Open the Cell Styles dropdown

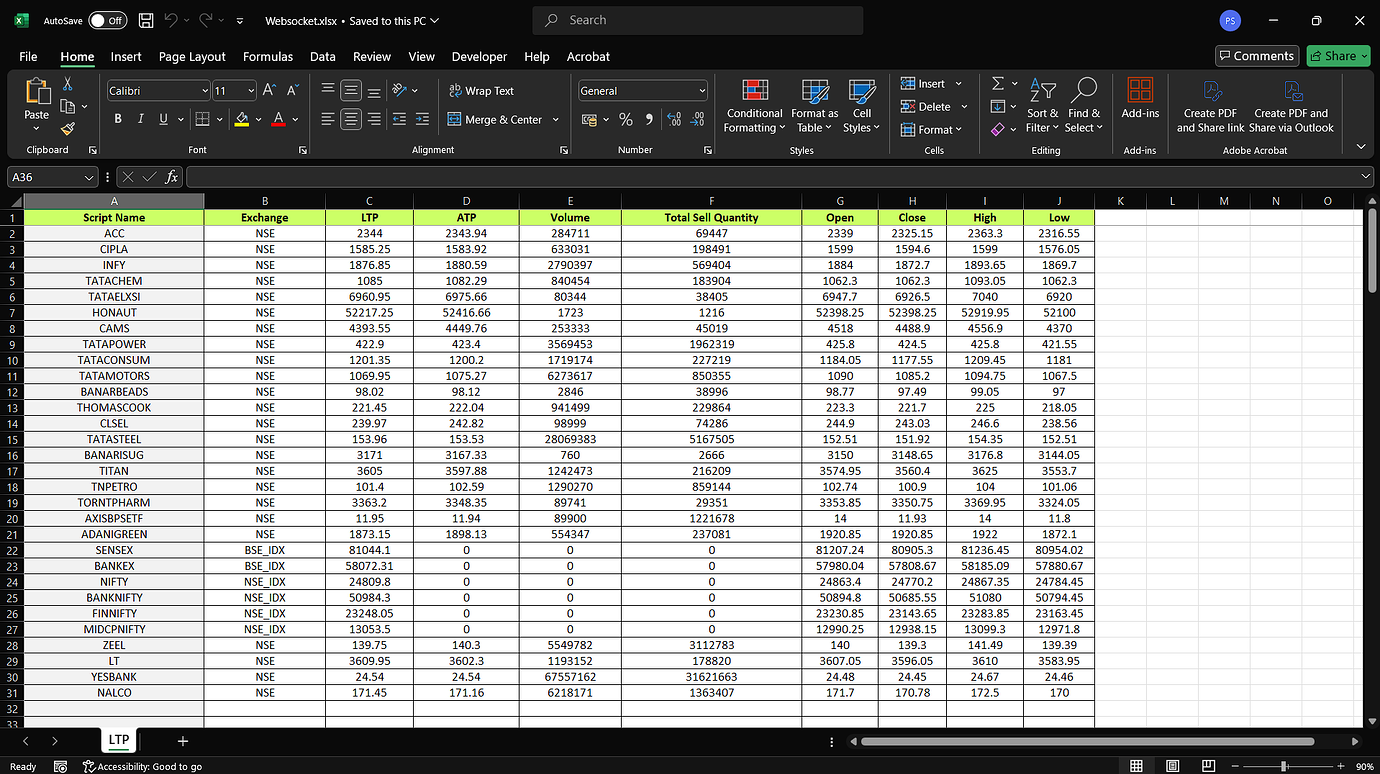coord(862,106)
